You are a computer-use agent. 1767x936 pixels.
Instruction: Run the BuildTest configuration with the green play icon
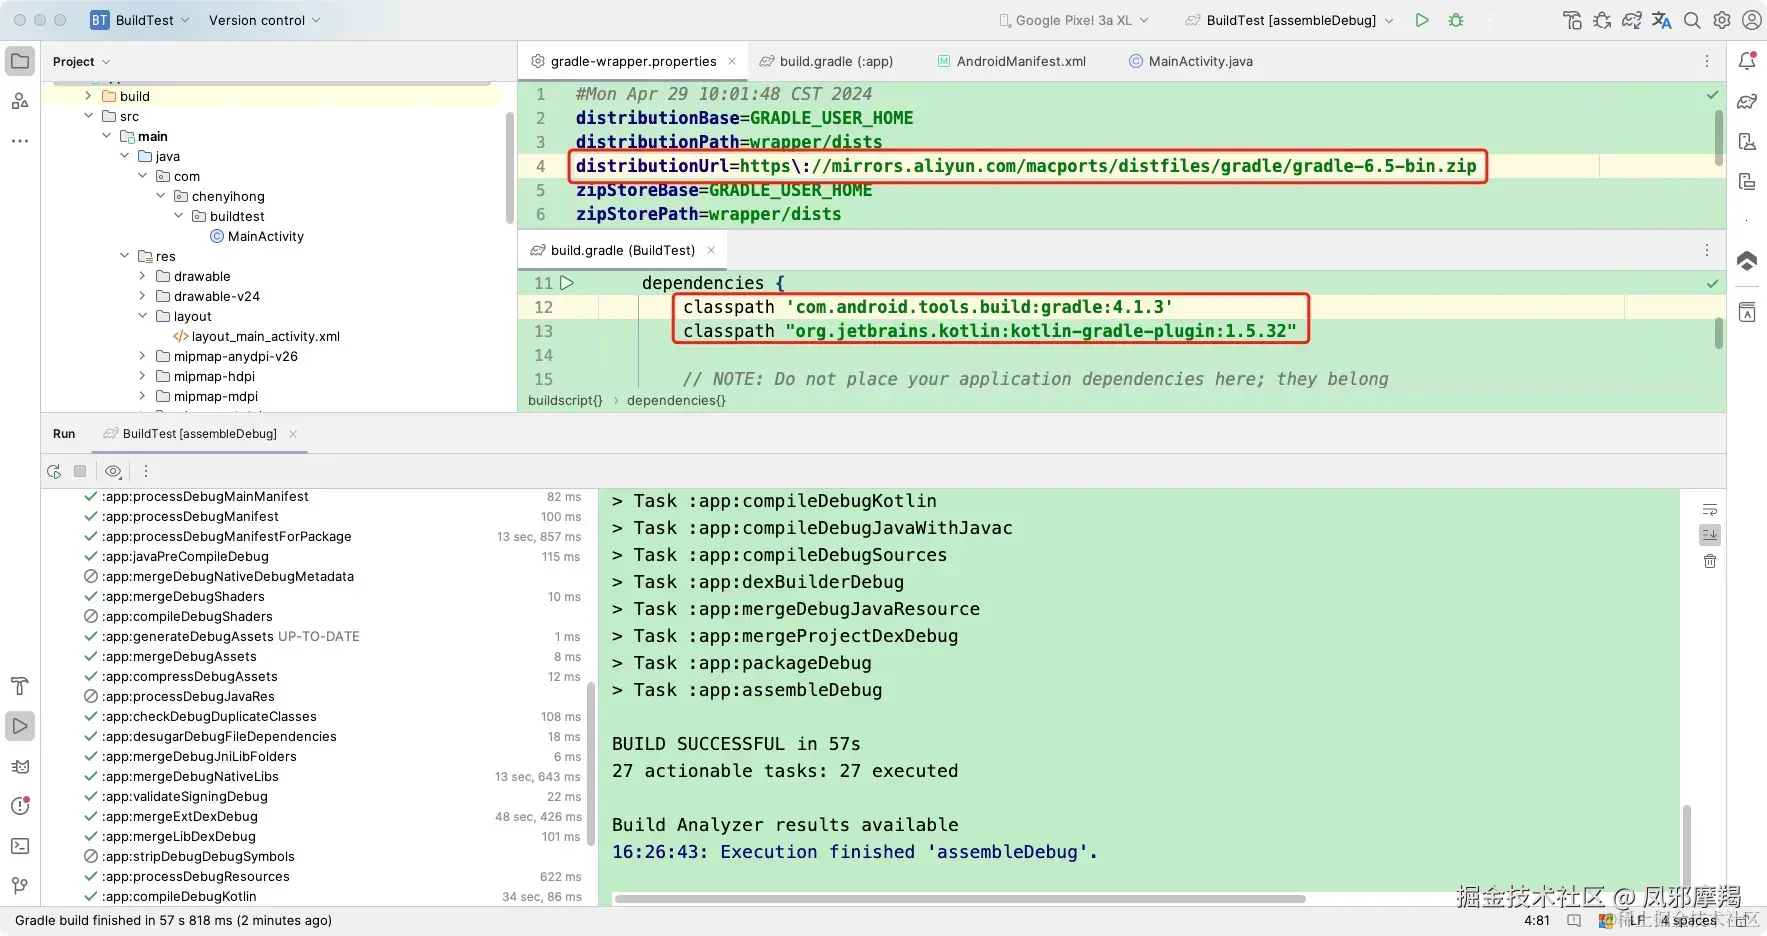1422,20
